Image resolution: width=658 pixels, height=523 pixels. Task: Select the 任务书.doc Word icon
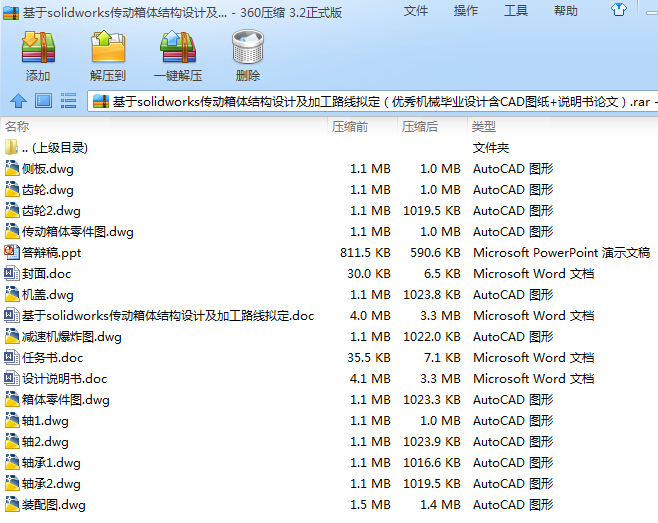tap(12, 357)
